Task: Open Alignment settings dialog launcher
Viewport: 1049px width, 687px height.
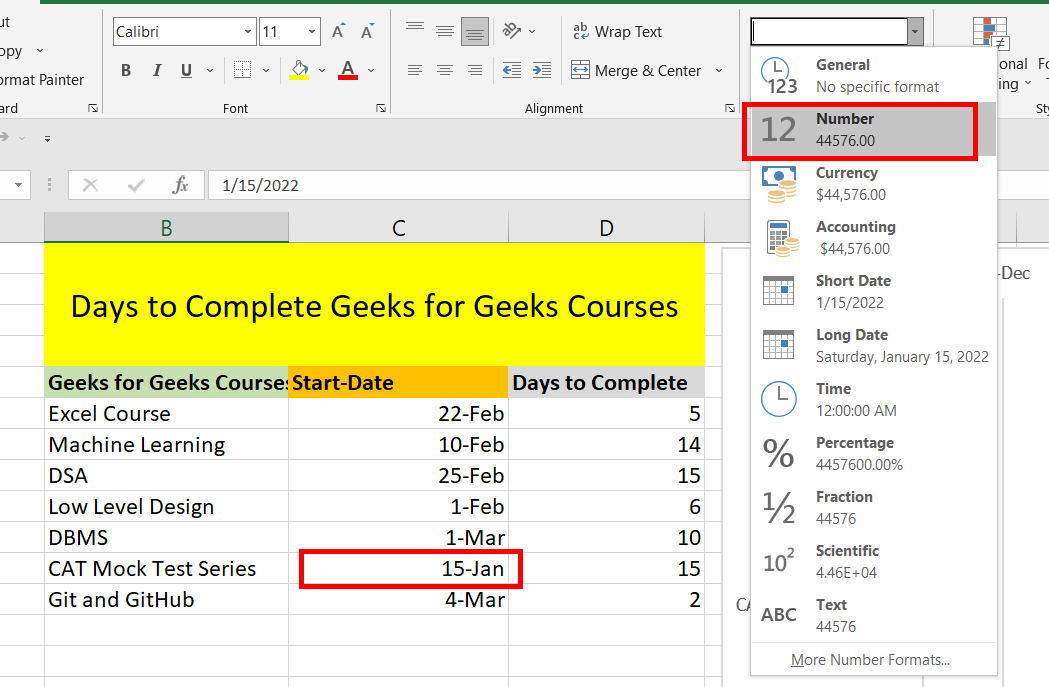Action: 730,108
